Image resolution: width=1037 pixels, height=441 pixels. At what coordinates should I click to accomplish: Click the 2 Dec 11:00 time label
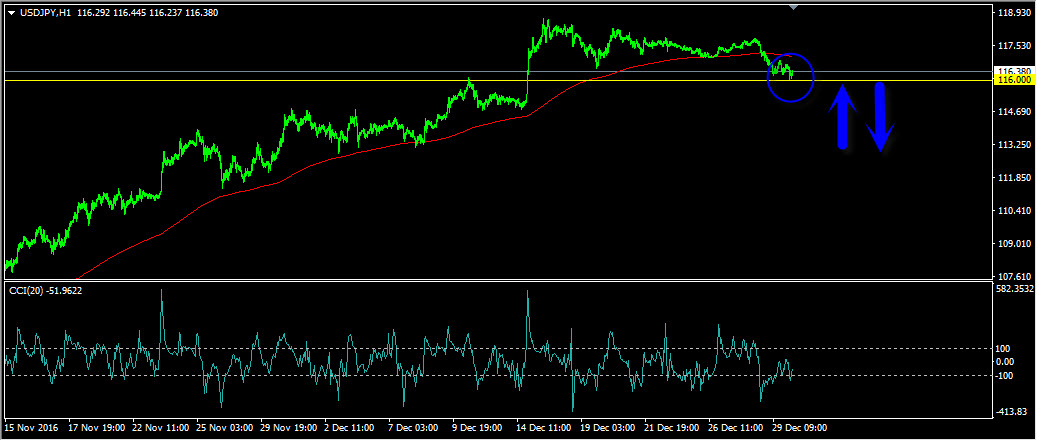point(351,428)
